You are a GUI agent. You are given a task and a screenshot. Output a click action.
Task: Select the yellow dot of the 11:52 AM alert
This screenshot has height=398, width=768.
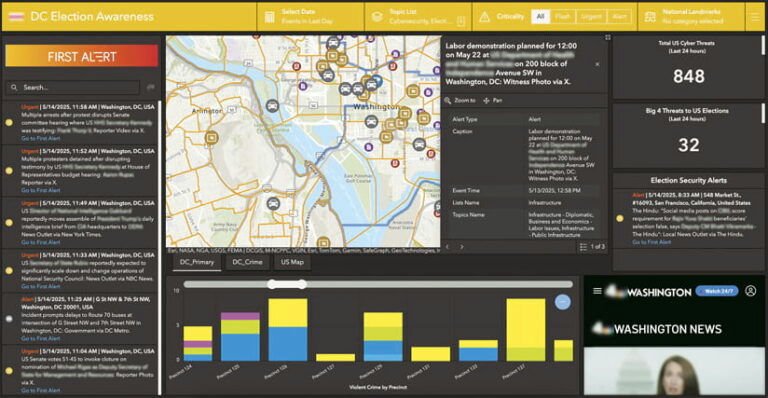[9, 171]
